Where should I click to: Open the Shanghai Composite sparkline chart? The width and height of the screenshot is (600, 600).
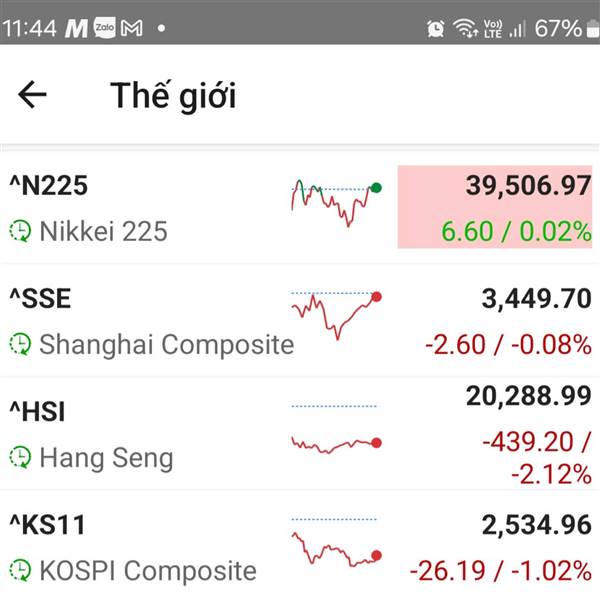336,315
